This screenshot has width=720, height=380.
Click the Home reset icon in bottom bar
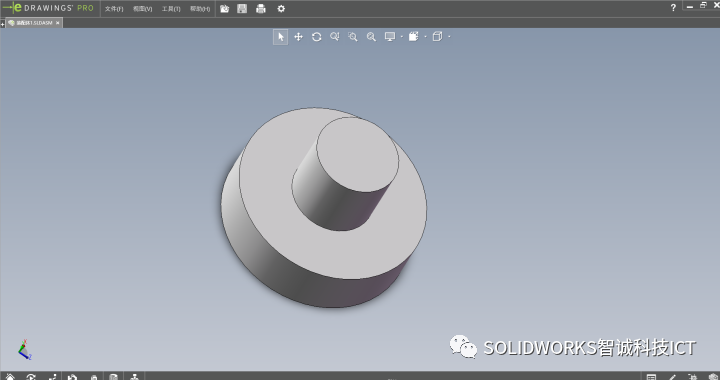[x=10, y=377]
